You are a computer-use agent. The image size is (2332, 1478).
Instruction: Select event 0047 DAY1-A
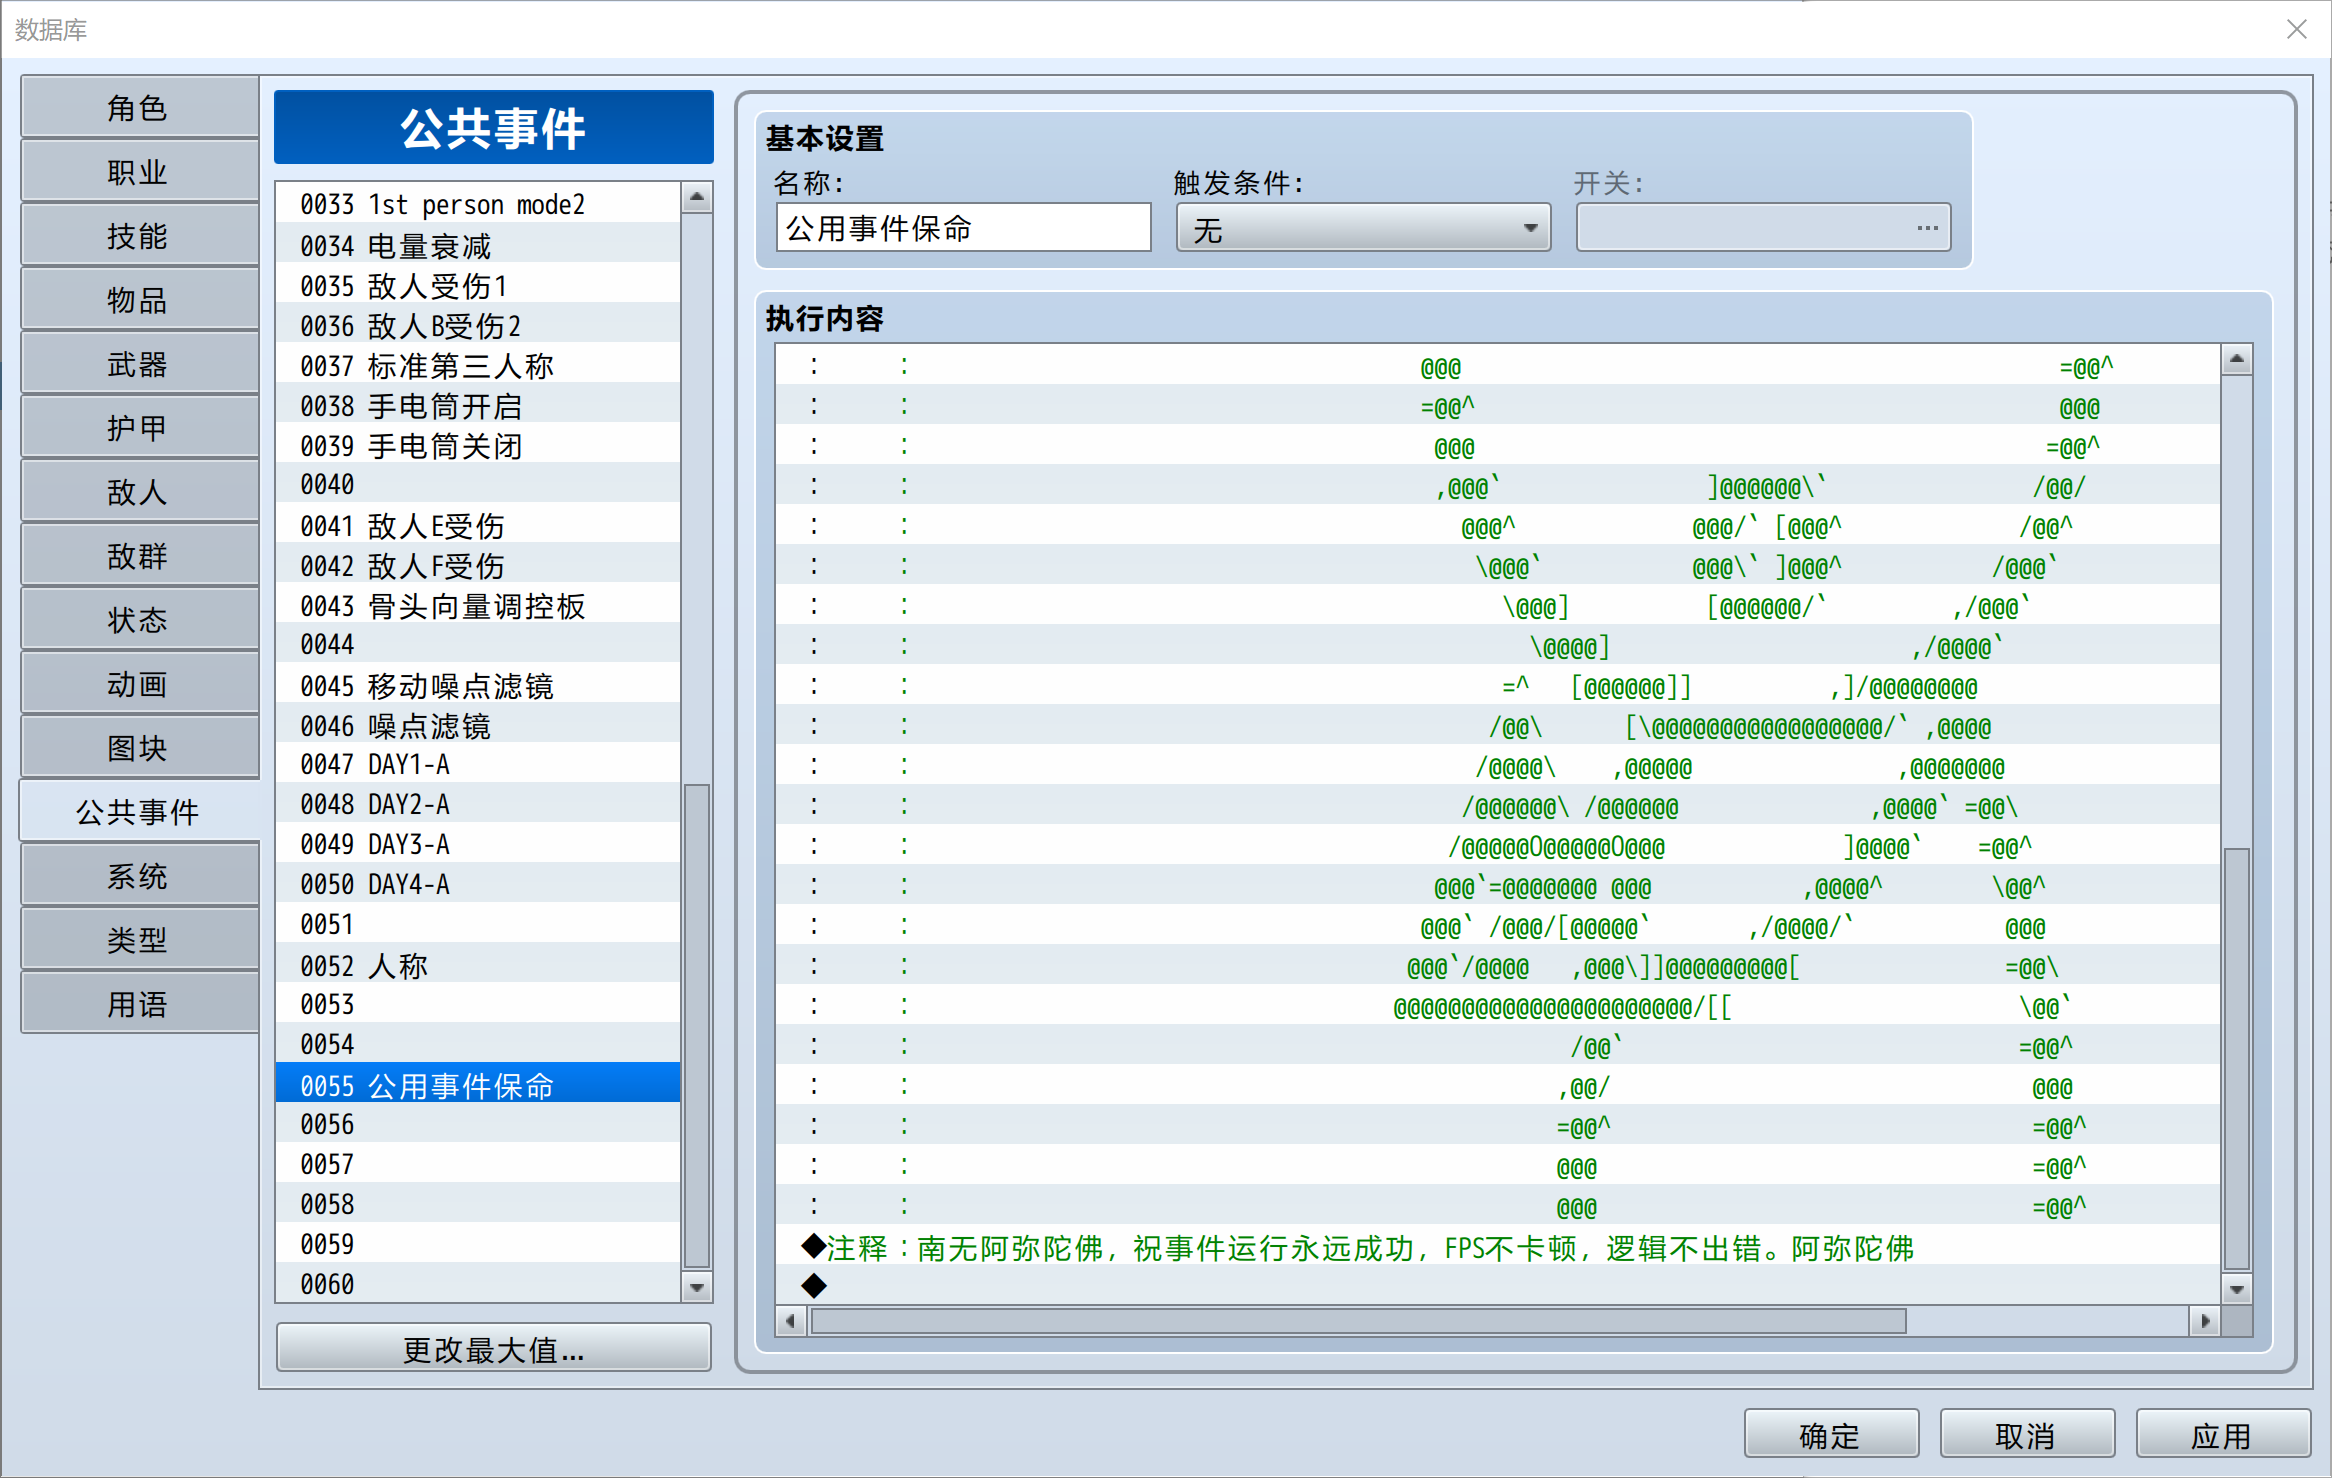click(x=478, y=764)
